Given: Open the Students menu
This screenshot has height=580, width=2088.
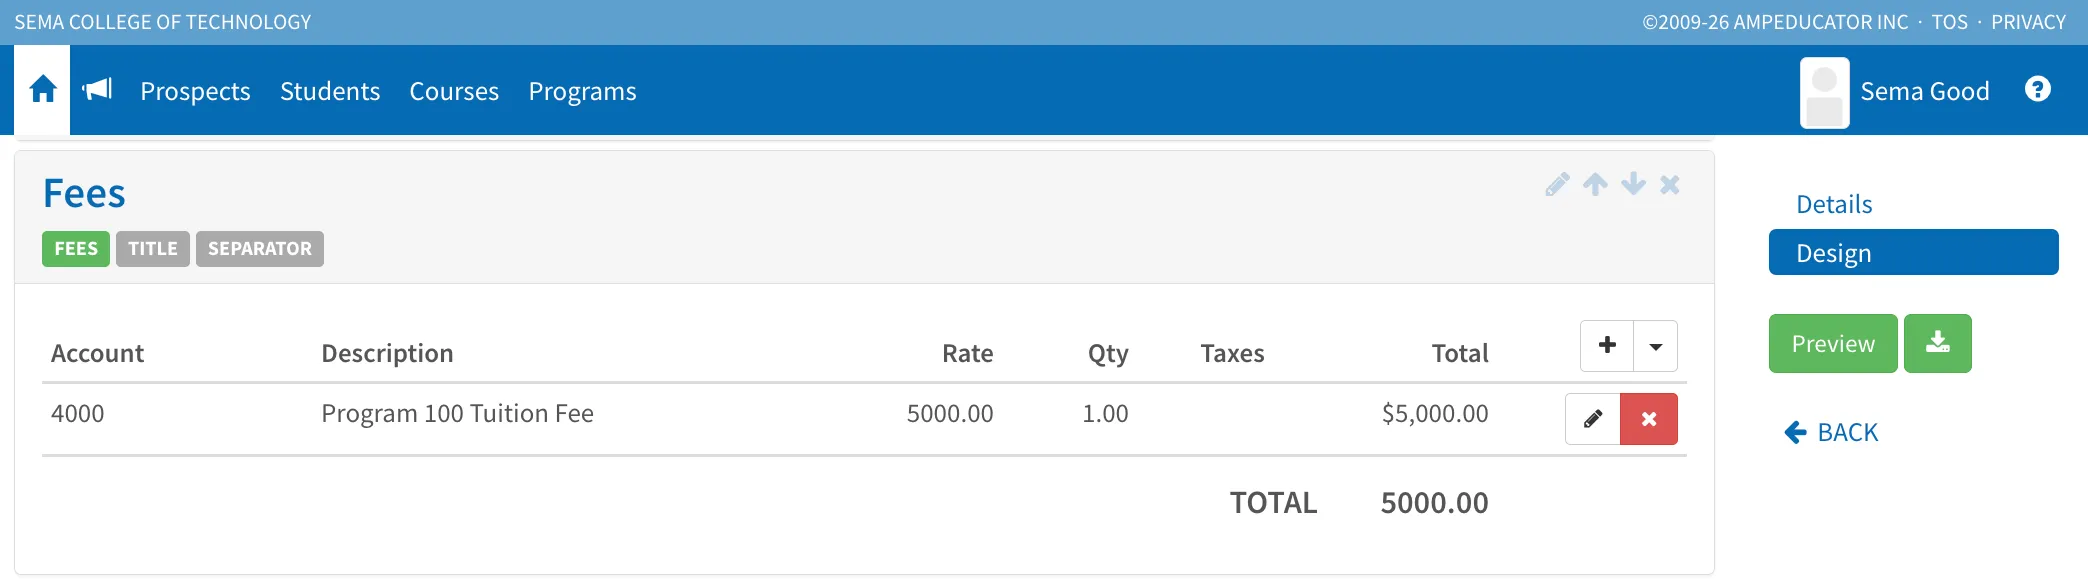Looking at the screenshot, I should pos(330,91).
